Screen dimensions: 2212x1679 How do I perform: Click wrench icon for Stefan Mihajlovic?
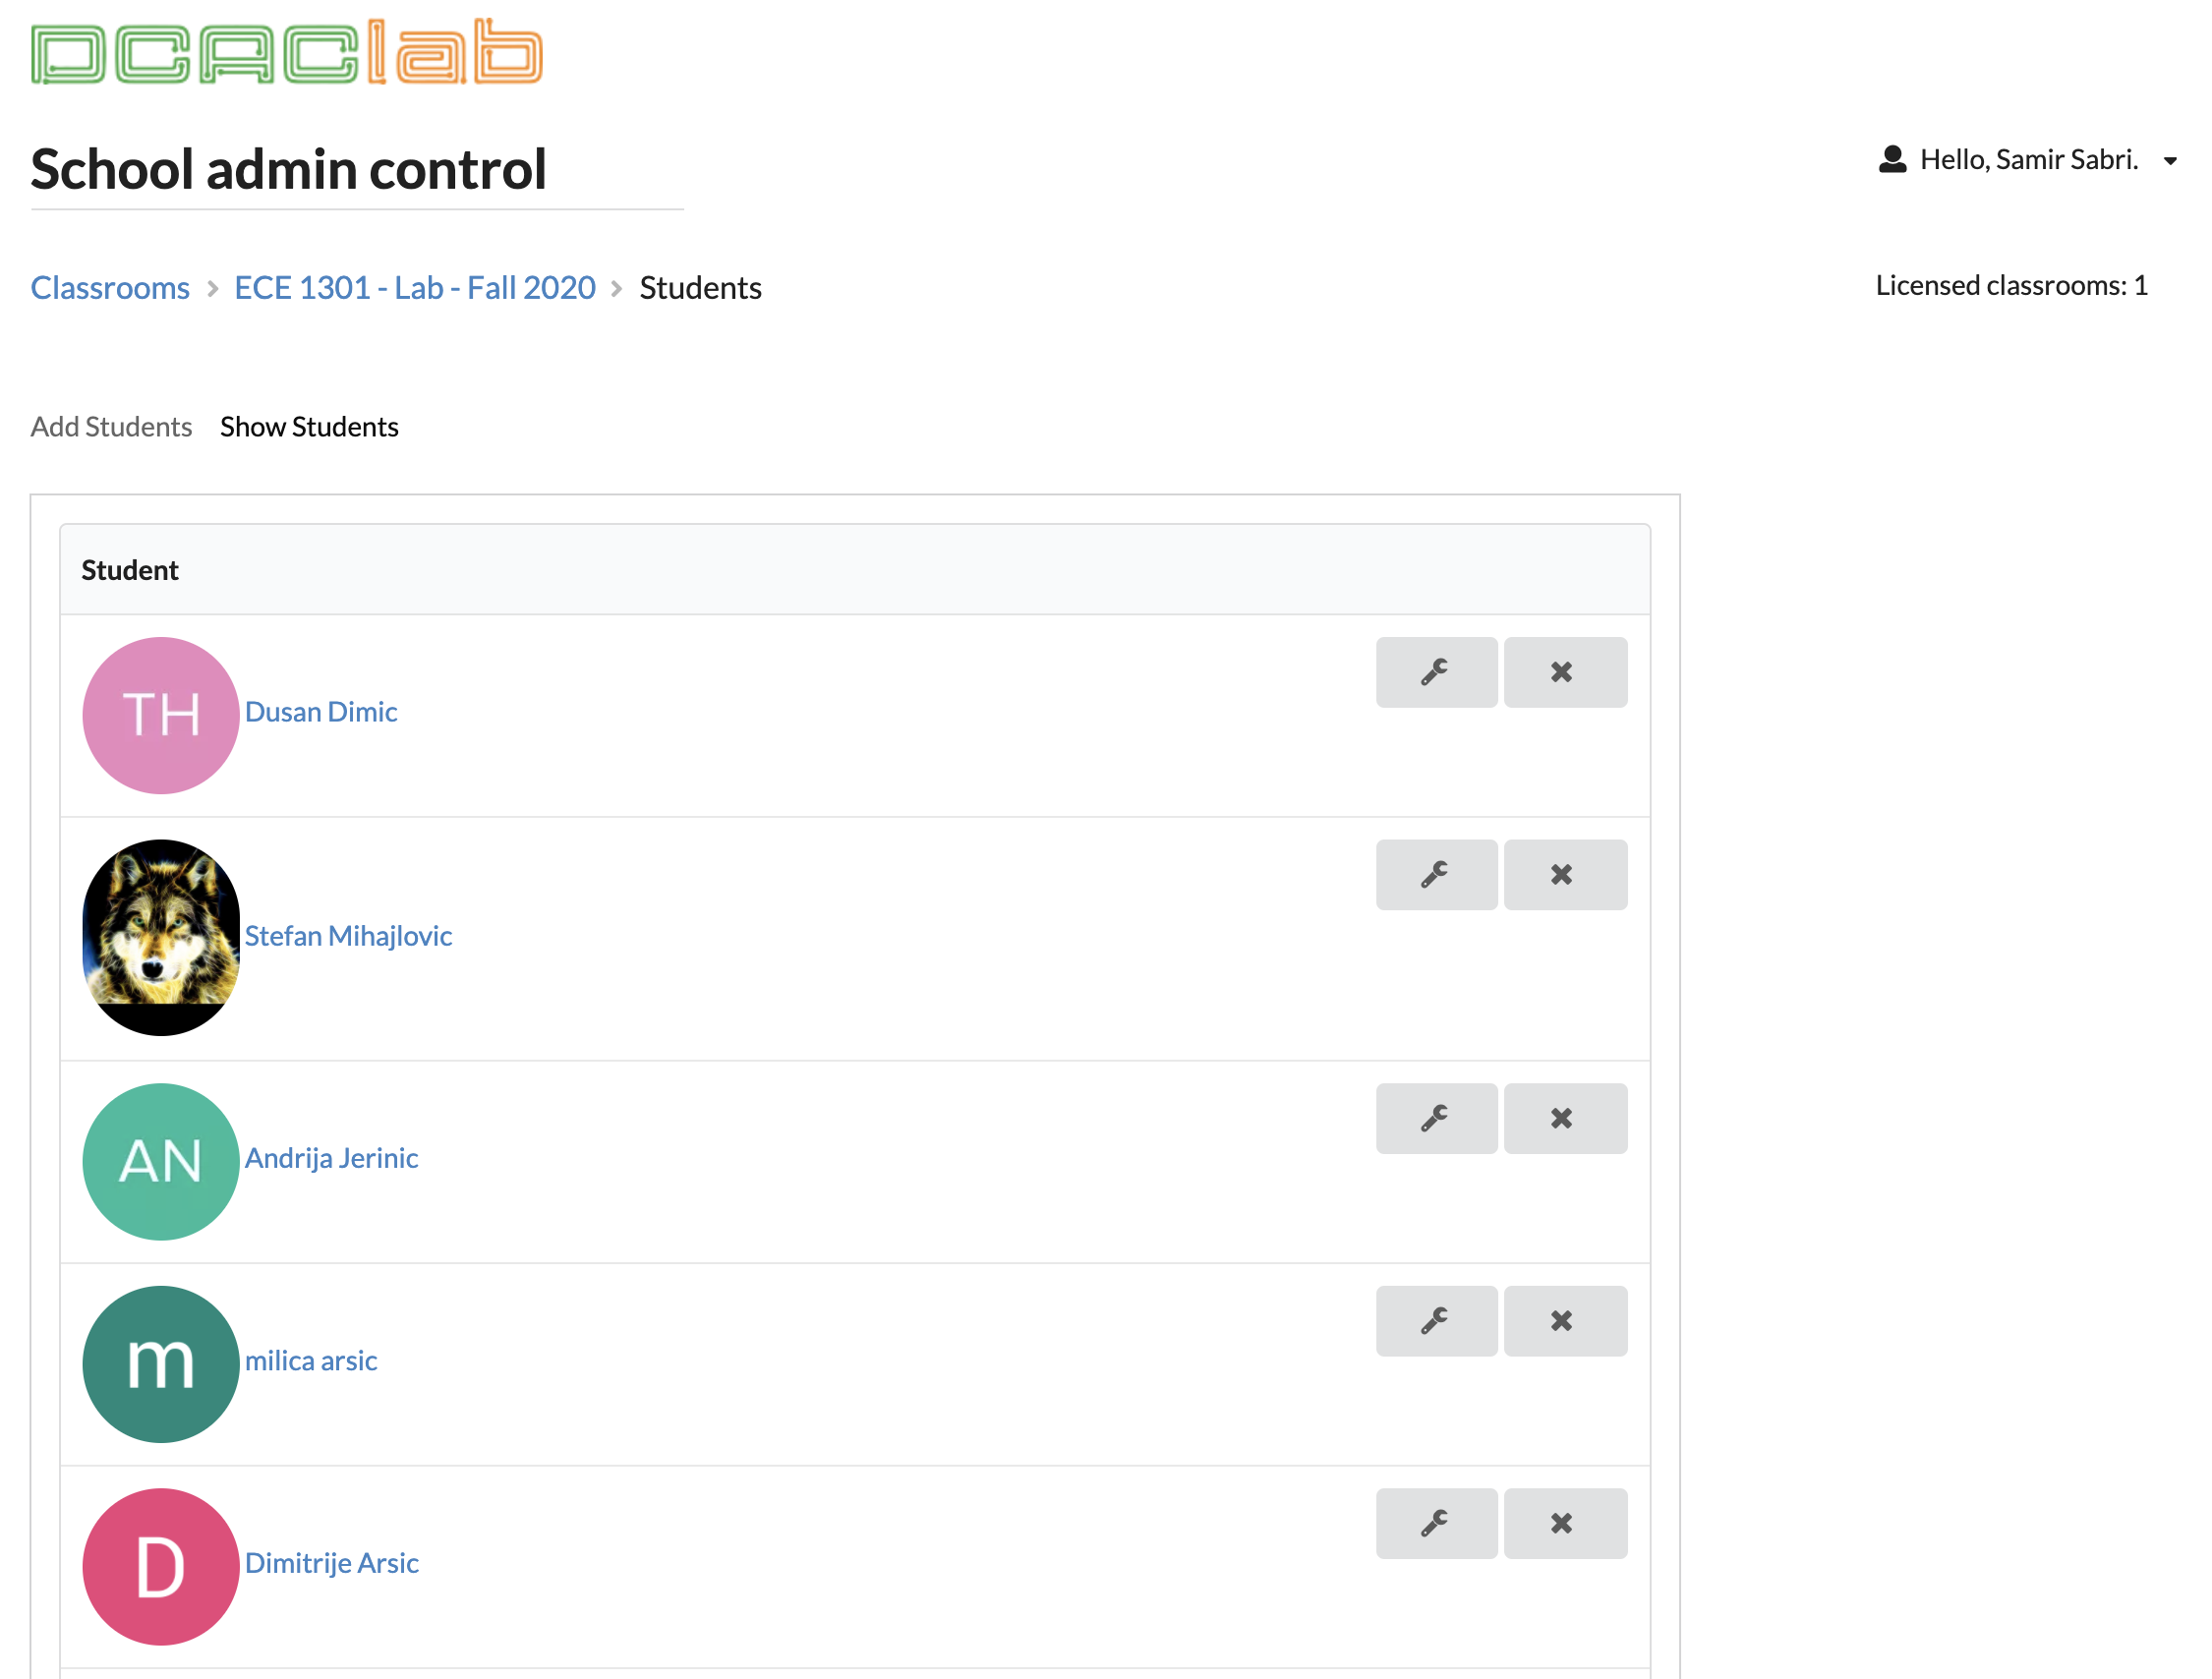point(1436,875)
